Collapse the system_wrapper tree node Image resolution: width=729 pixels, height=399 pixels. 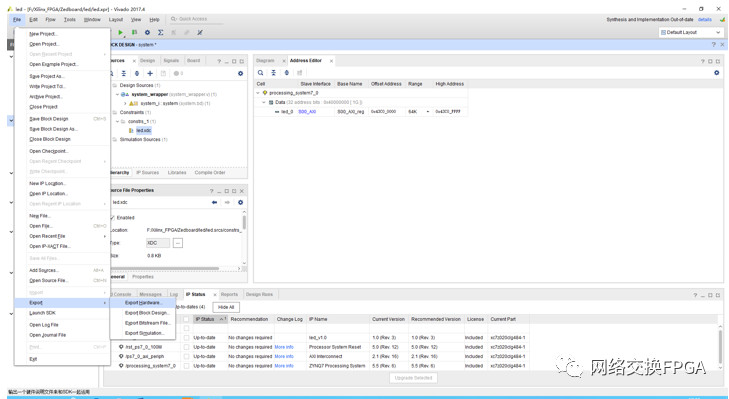(x=117, y=94)
